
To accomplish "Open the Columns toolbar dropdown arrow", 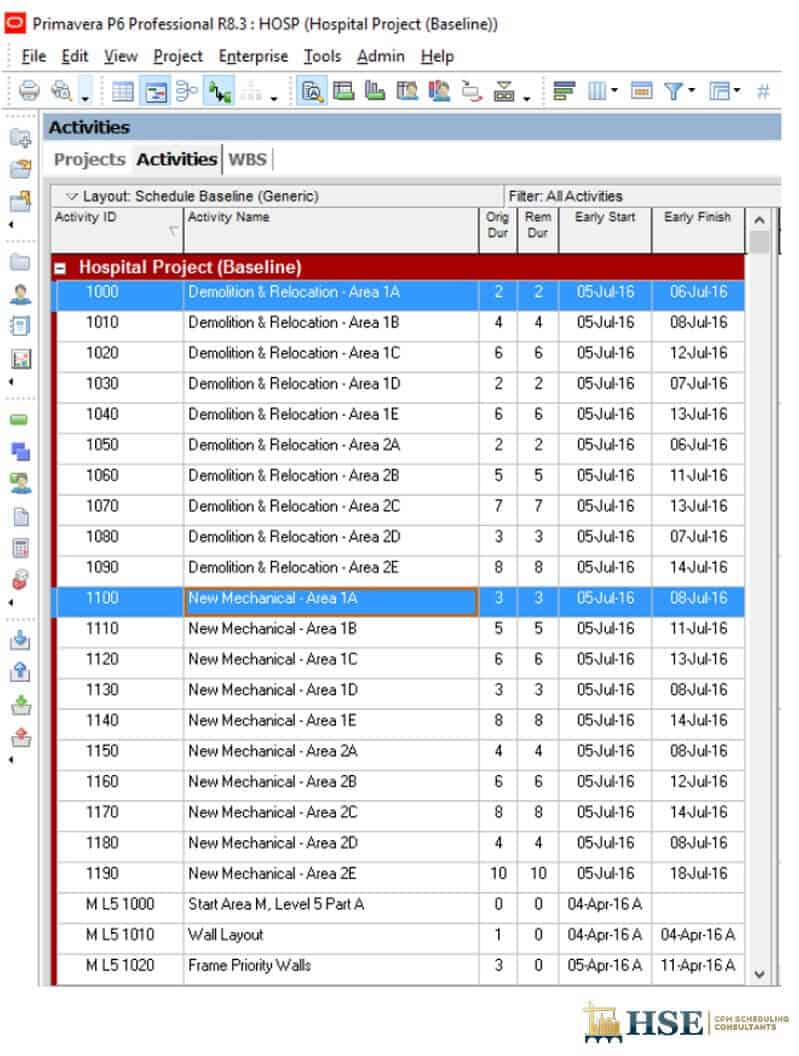I will point(614,92).
